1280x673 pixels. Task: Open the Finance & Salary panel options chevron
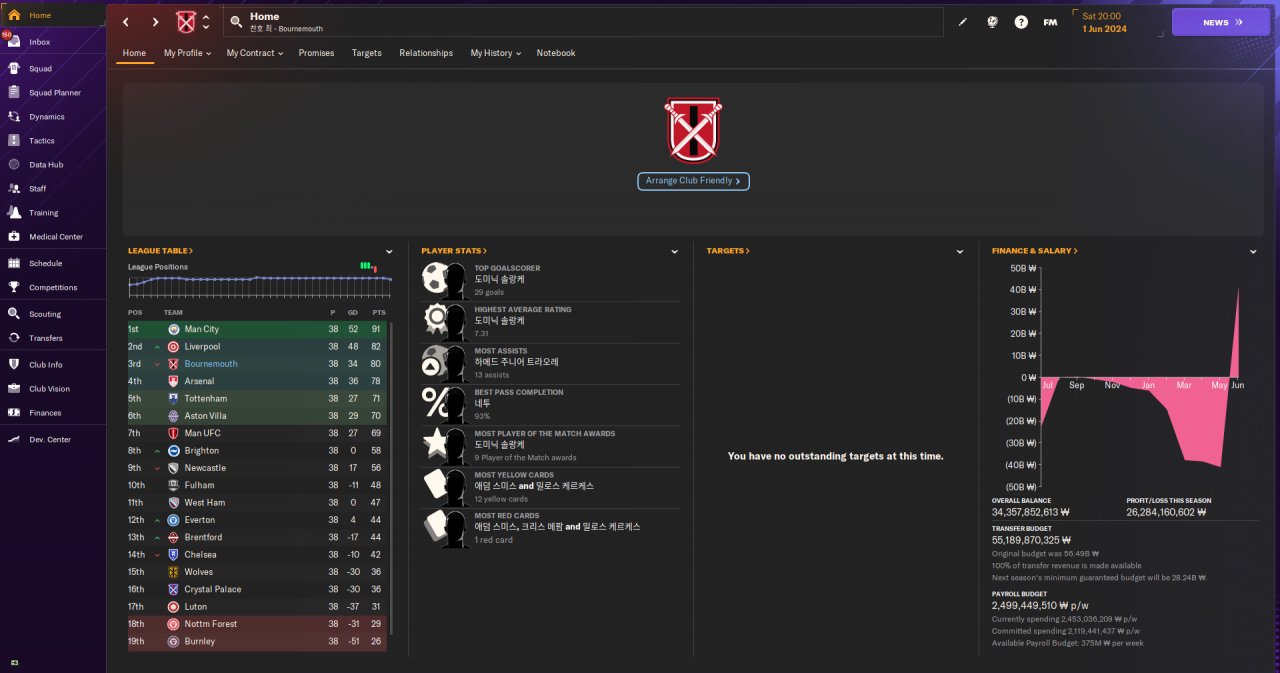(x=1253, y=252)
